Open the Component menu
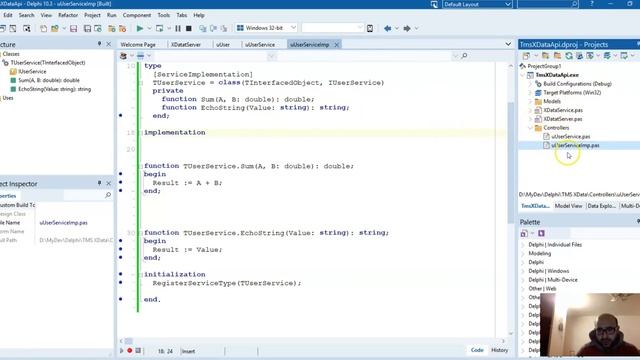The width and height of the screenshot is (640, 360). [137, 15]
